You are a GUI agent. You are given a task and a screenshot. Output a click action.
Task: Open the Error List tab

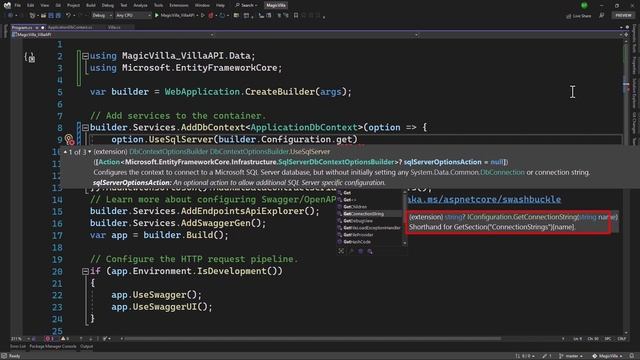coord(18,347)
